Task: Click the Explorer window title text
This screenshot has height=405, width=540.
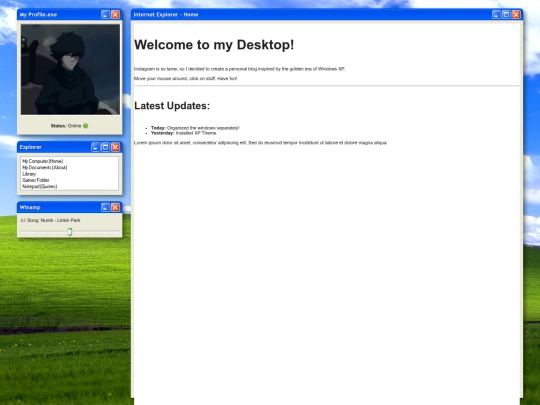Action: 31,147
